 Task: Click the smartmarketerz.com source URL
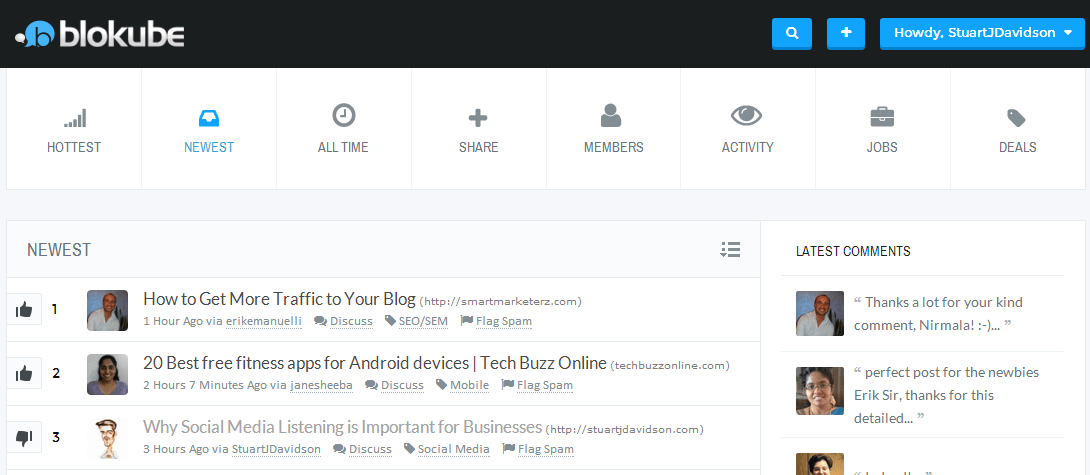point(501,301)
